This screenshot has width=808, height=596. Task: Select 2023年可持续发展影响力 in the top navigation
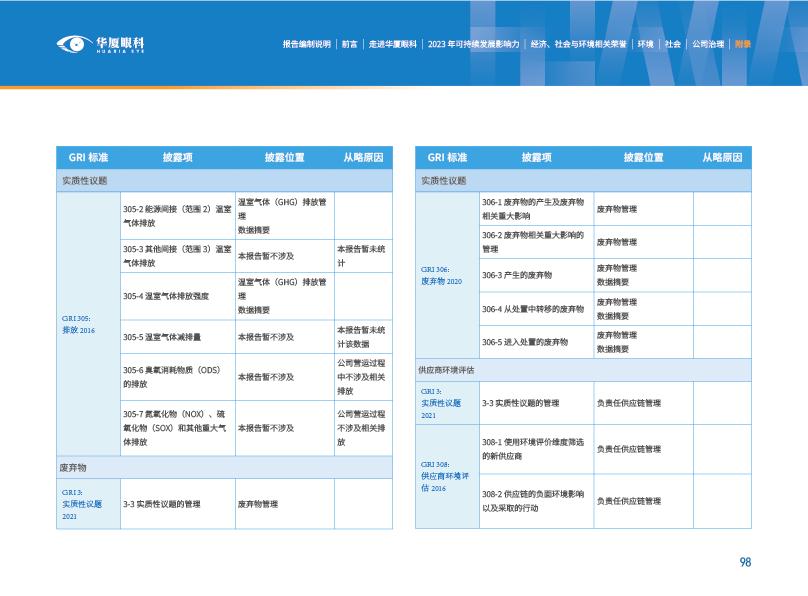(x=473, y=44)
